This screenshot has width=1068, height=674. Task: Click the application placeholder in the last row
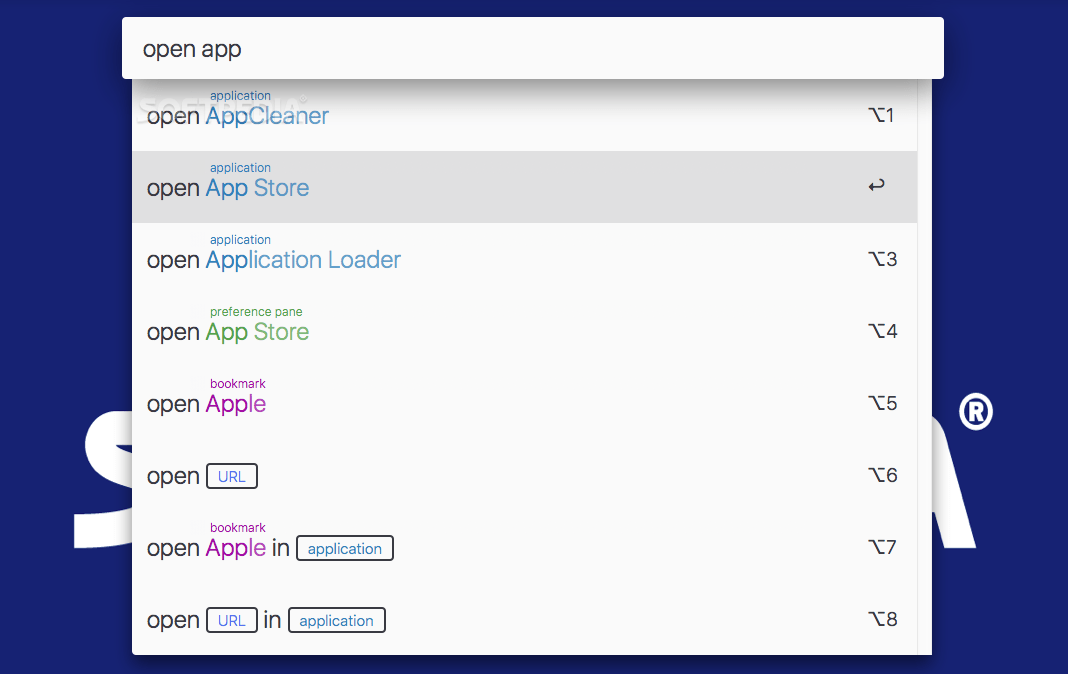coord(336,620)
